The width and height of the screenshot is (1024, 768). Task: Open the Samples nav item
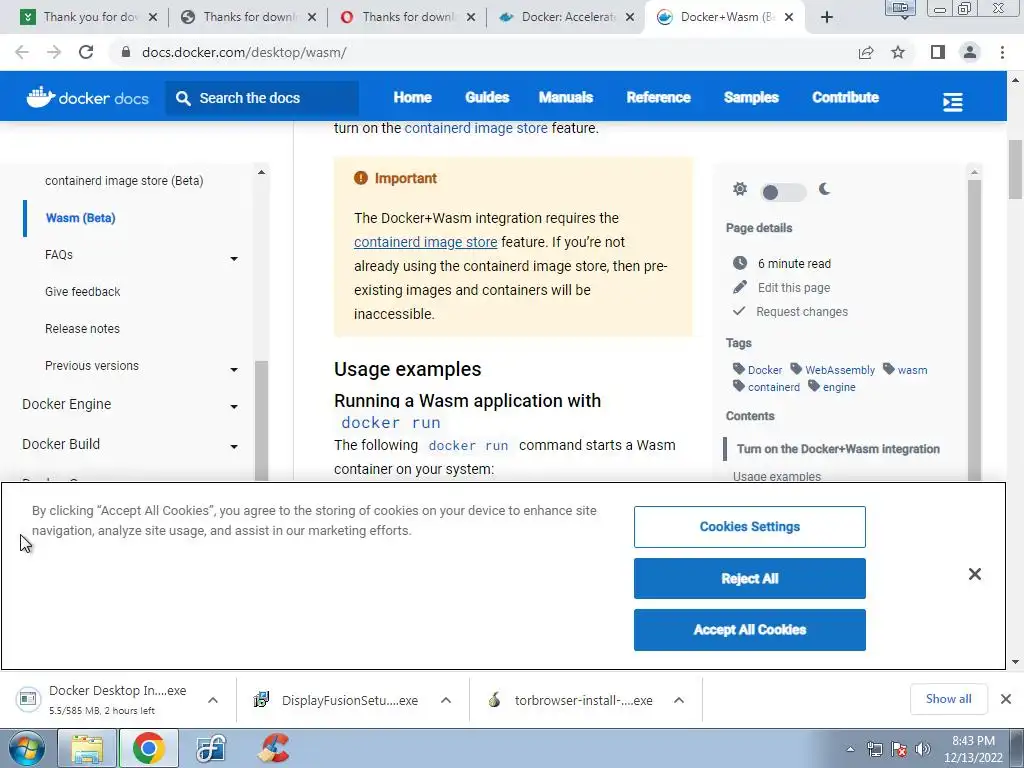[x=751, y=97]
